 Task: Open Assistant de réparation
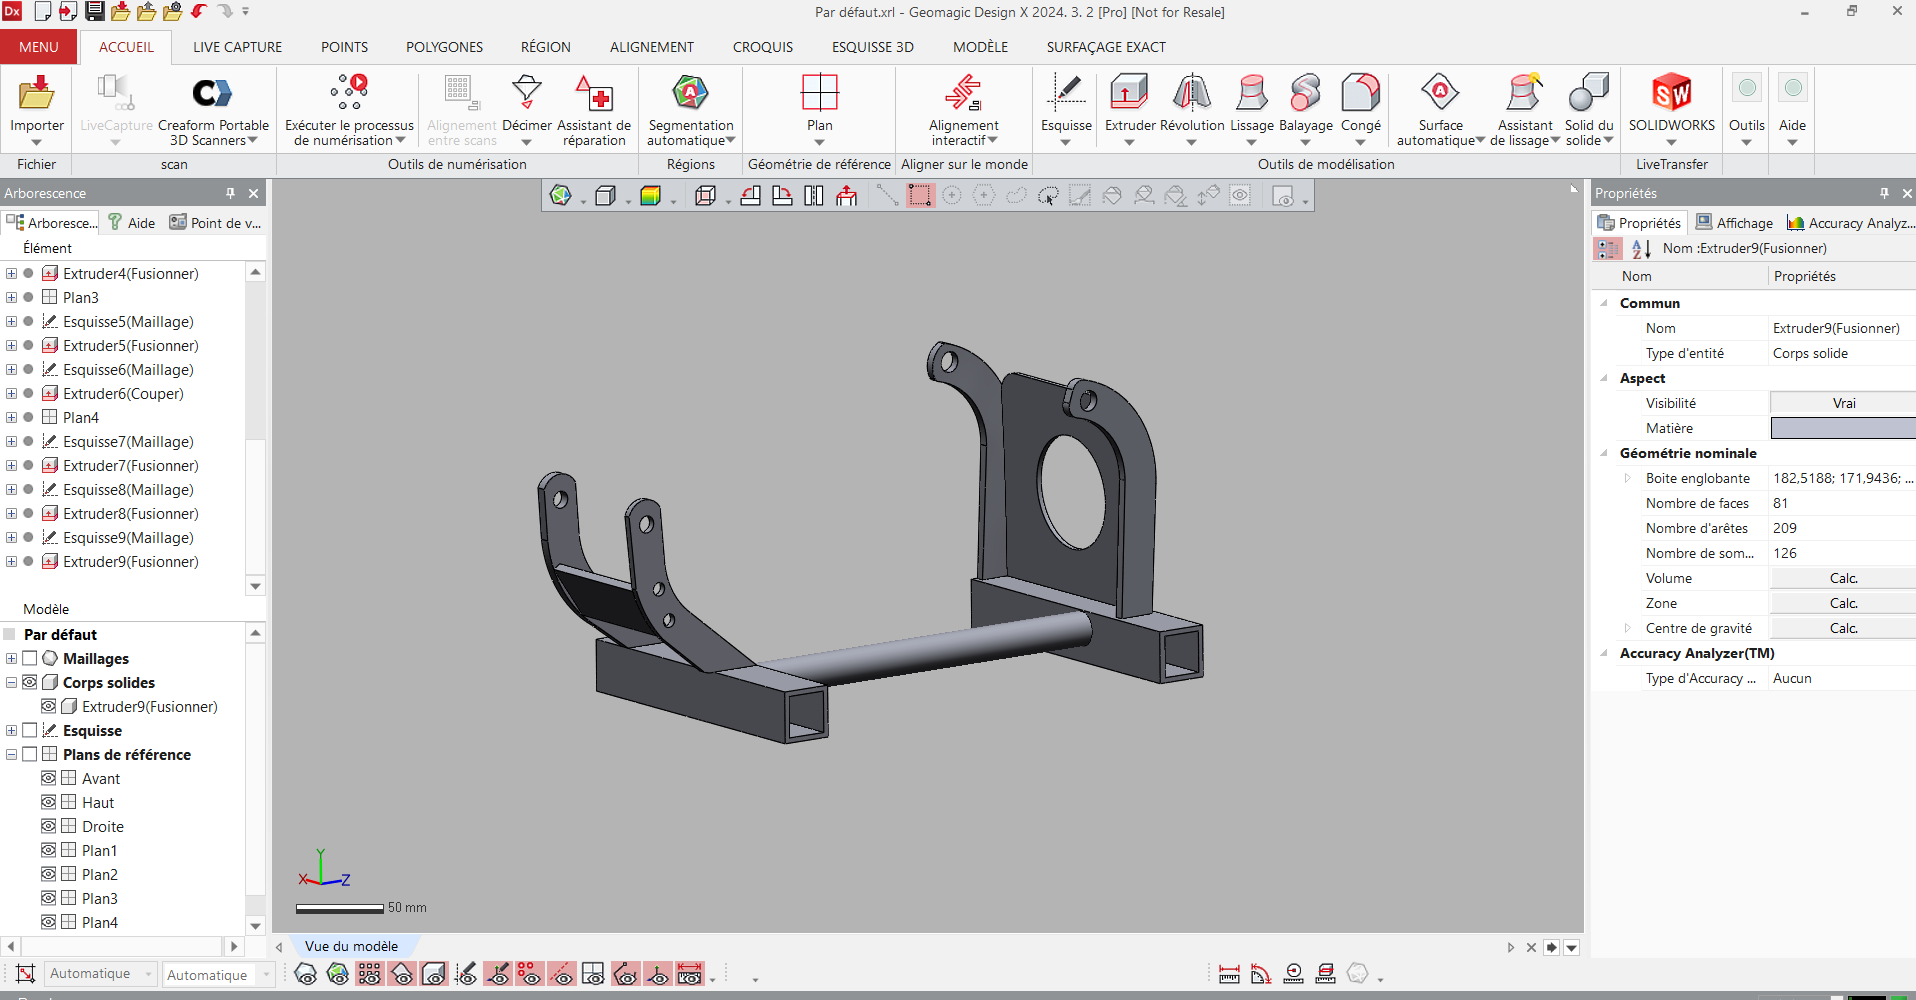(x=594, y=93)
